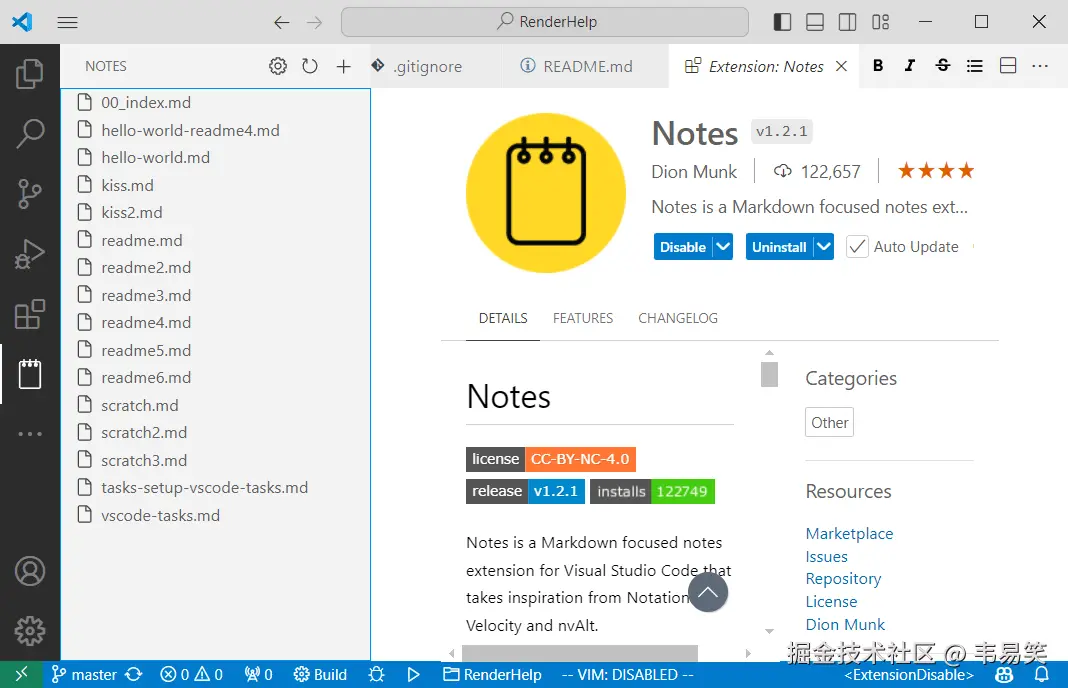This screenshot has width=1068, height=688.
Task: Click the publisher name Dion Munk
Action: pos(694,172)
